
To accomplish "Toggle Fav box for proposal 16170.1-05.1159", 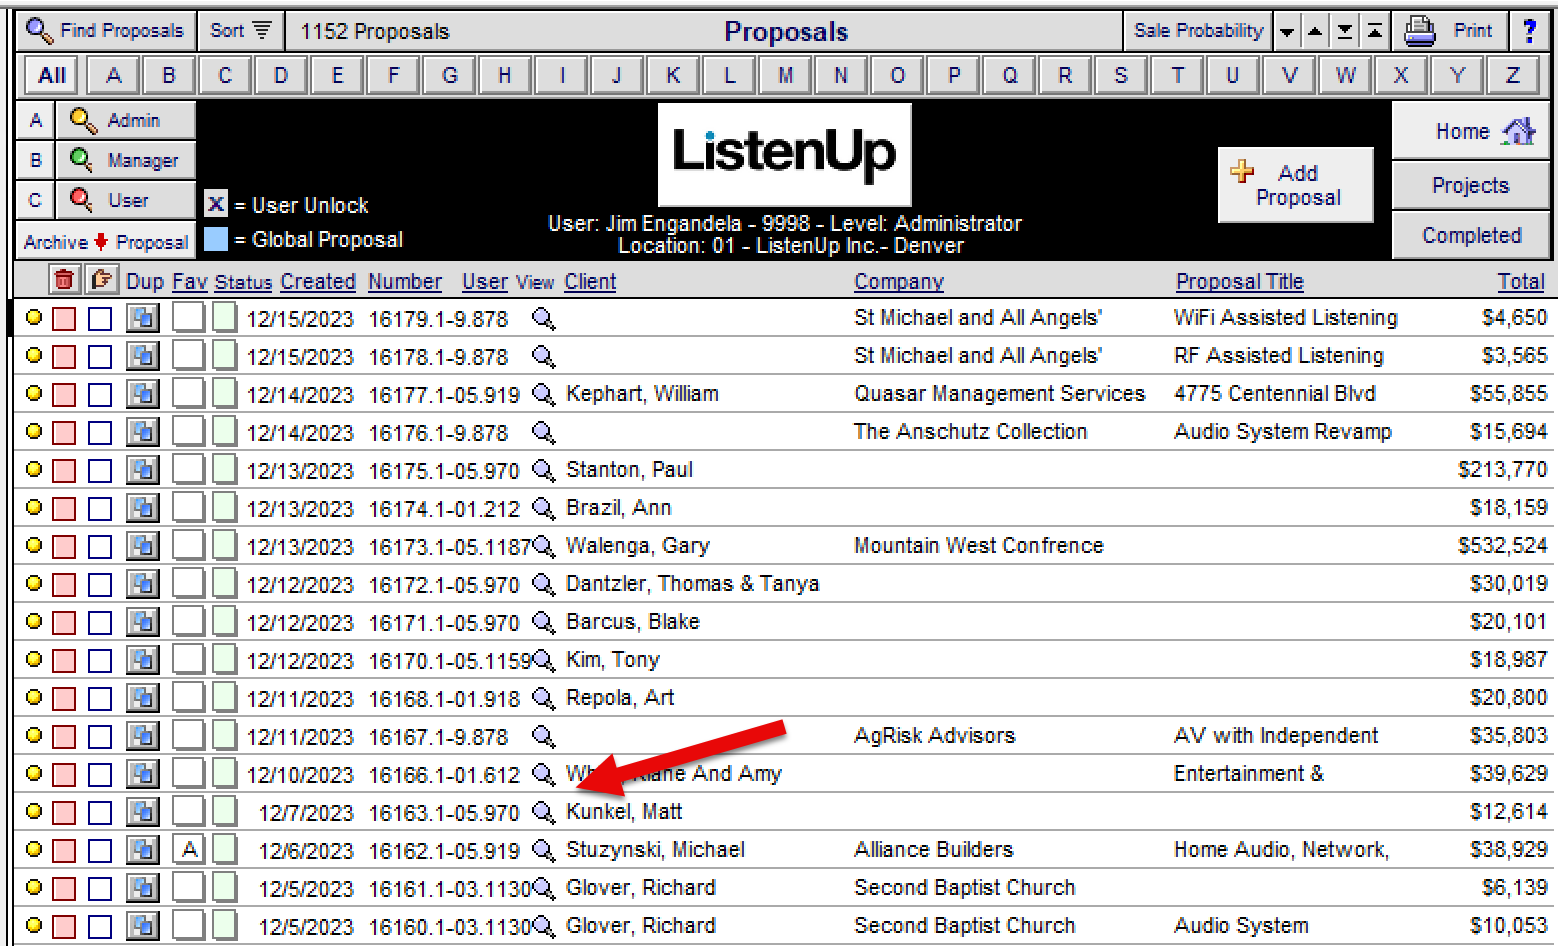I will [188, 660].
